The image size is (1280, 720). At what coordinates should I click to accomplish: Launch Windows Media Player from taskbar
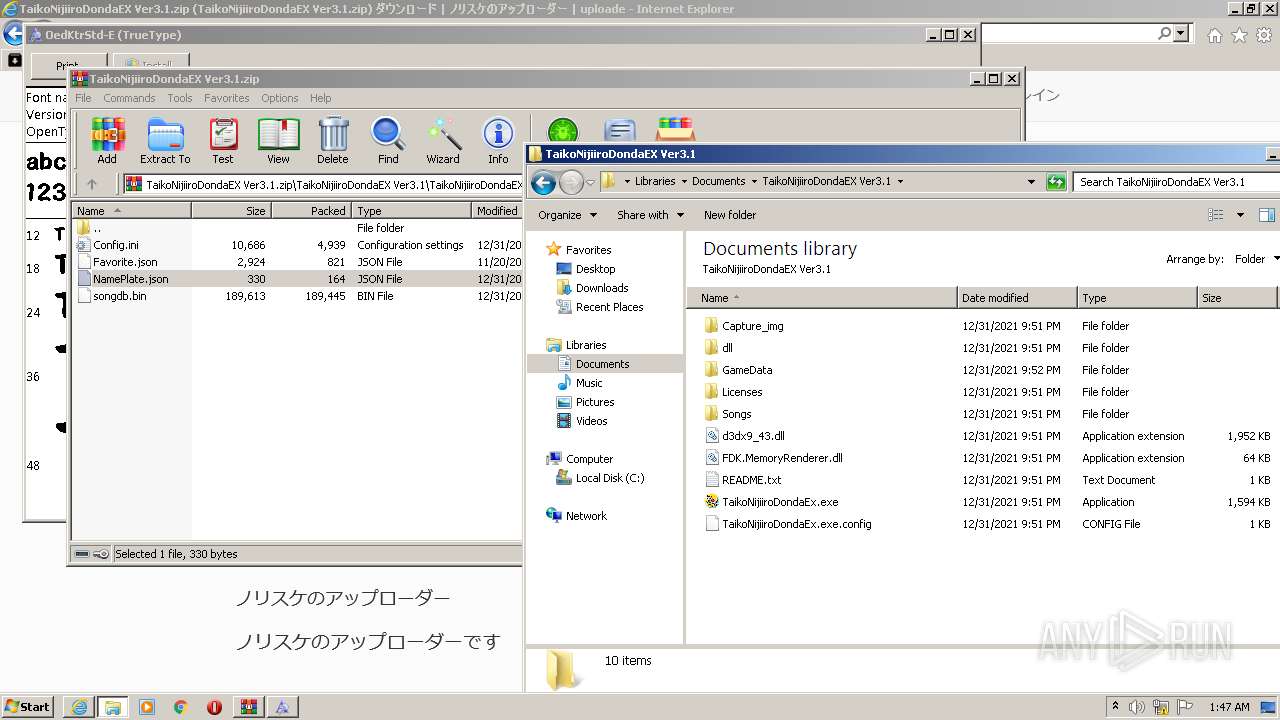(147, 707)
